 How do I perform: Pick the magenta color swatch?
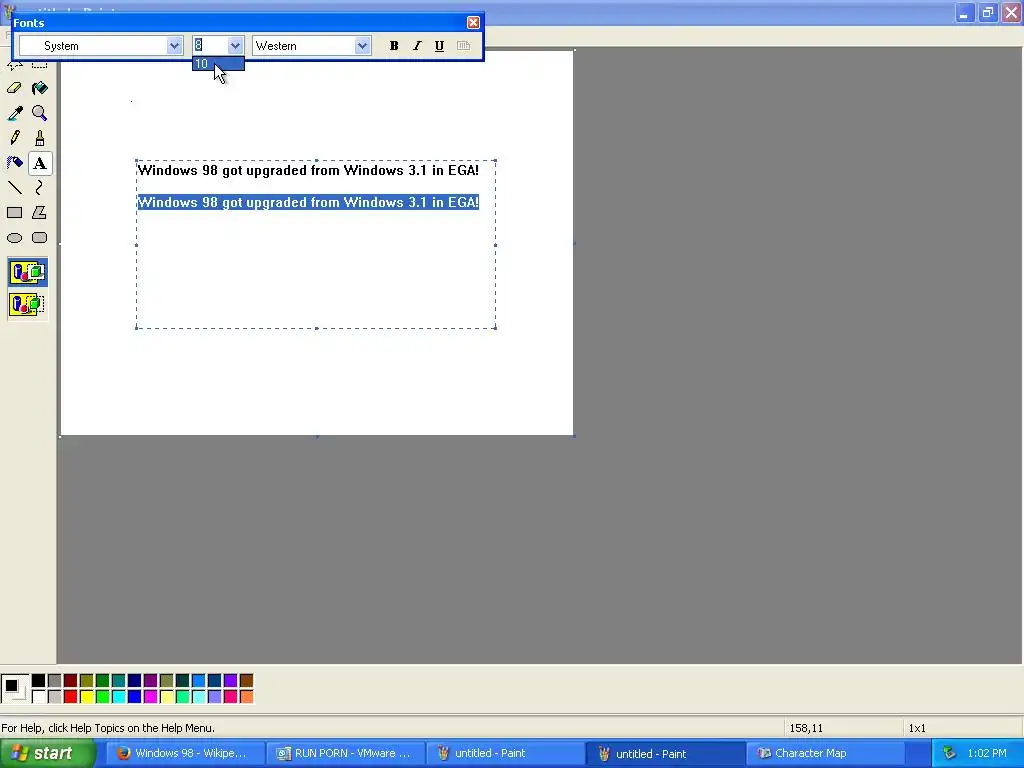point(150,697)
